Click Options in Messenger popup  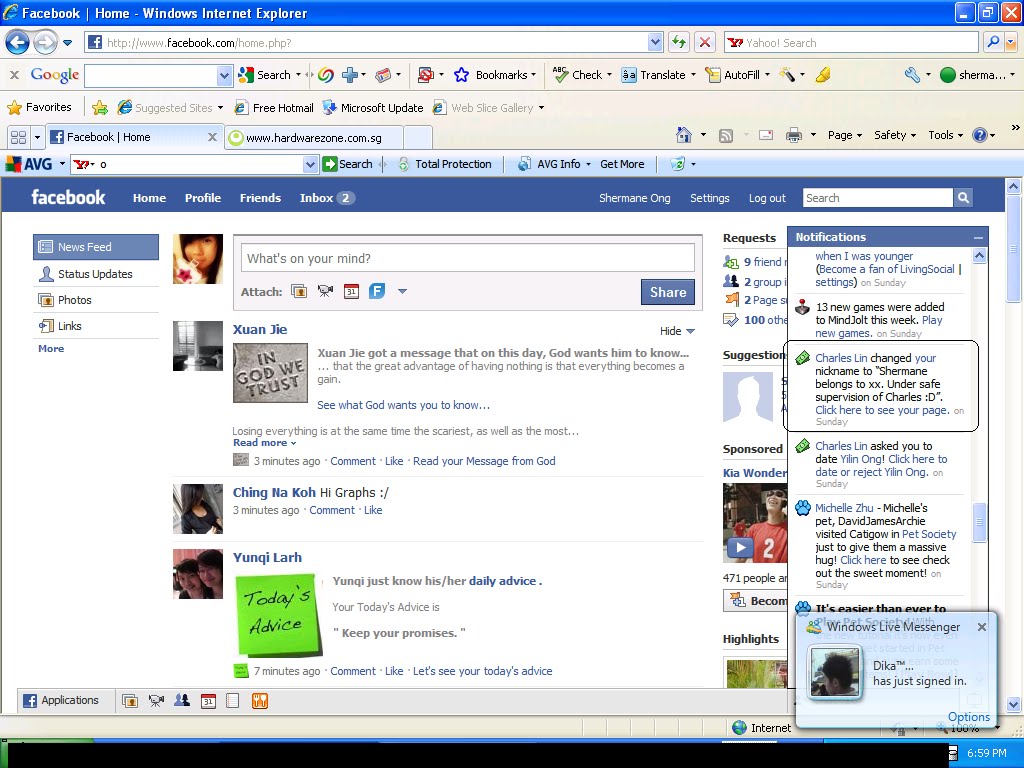click(968, 716)
